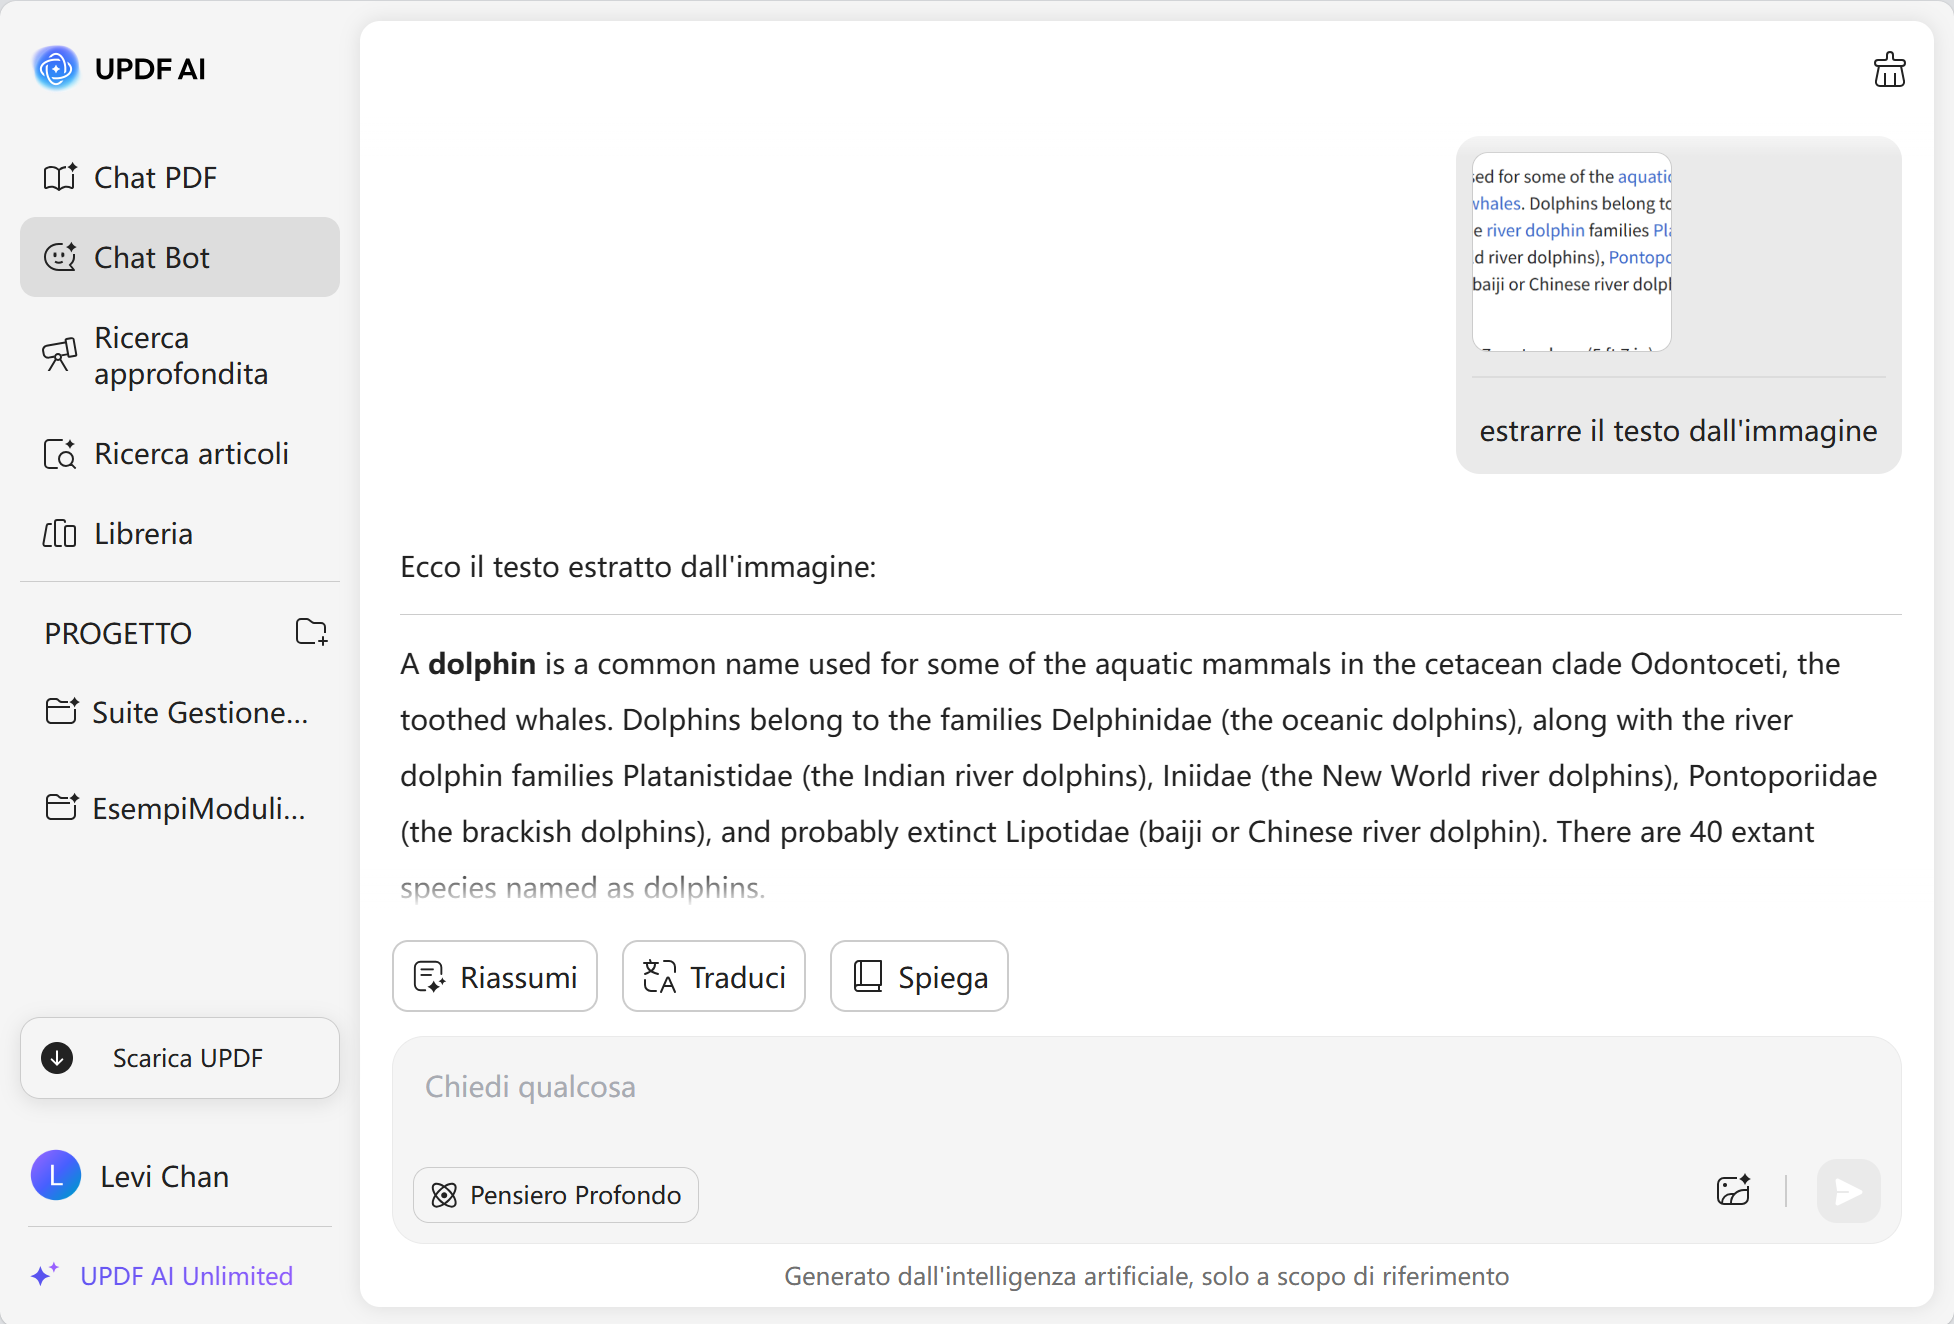The width and height of the screenshot is (1954, 1324).
Task: Toggle Pensiero Profondo deep thinking mode
Action: click(x=556, y=1195)
